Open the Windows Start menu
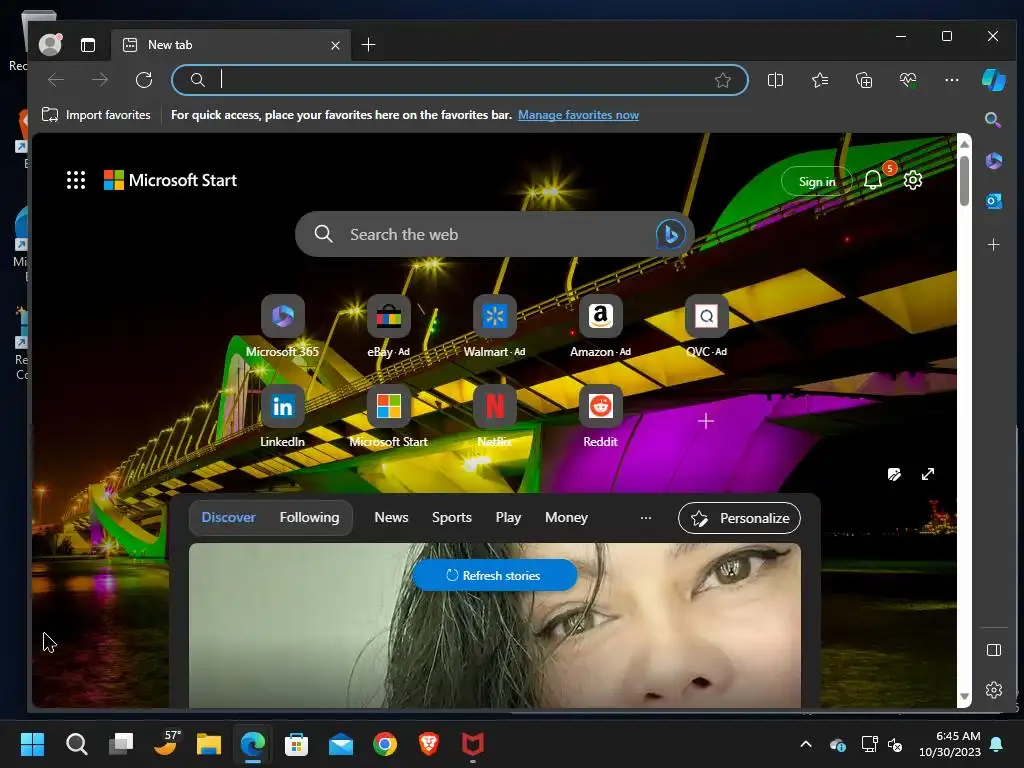This screenshot has width=1024, height=768. [32, 744]
